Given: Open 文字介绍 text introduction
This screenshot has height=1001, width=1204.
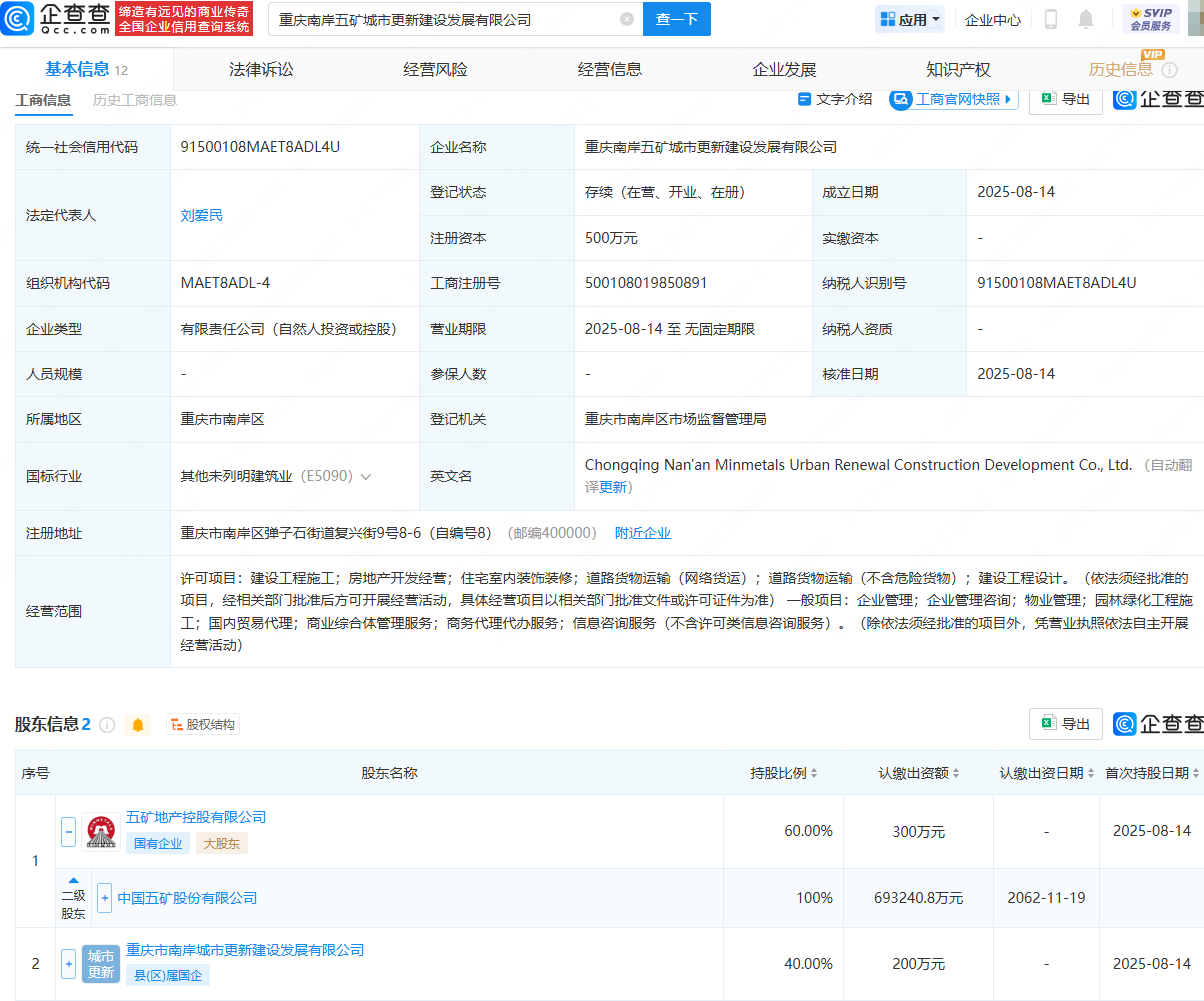Looking at the screenshot, I should (835, 99).
